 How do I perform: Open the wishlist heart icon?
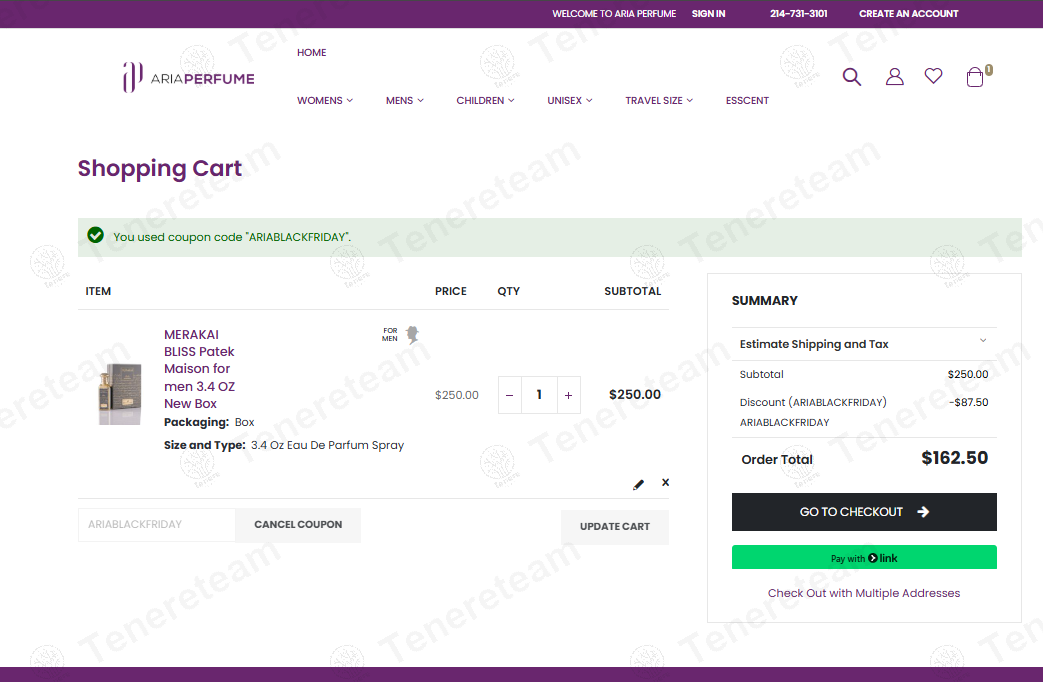point(933,76)
